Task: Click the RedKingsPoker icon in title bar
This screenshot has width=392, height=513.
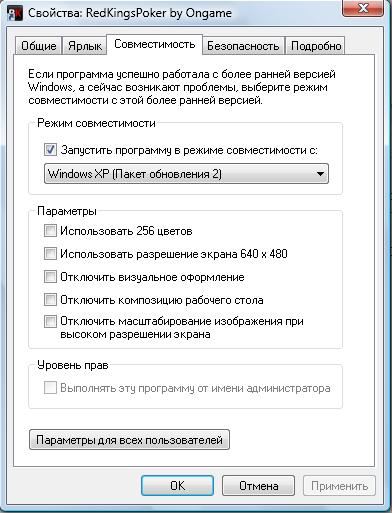Action: (x=15, y=13)
